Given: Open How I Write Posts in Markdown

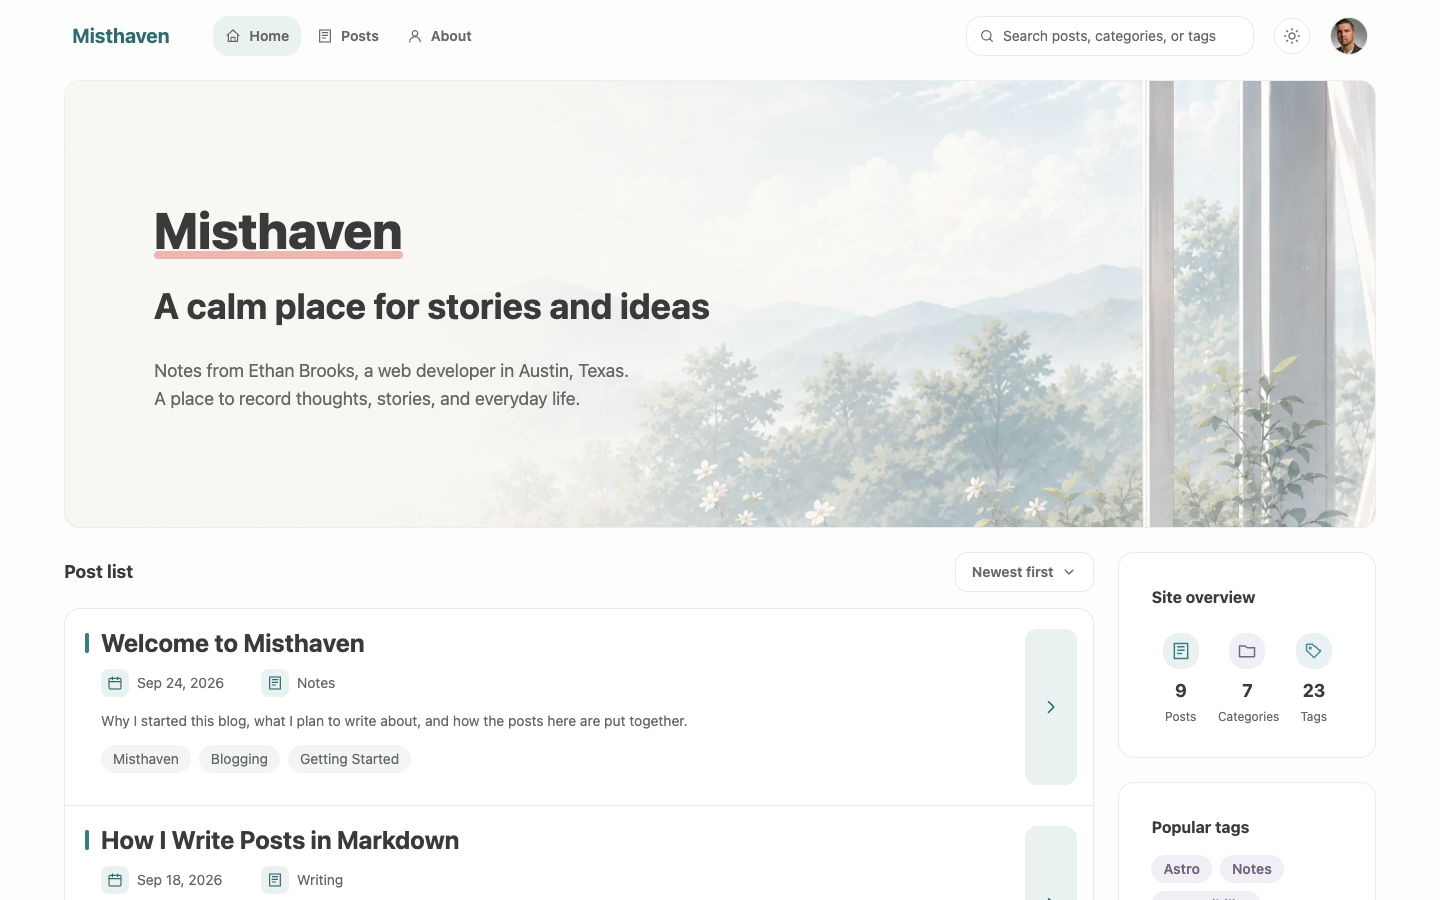Looking at the screenshot, I should click(x=280, y=840).
